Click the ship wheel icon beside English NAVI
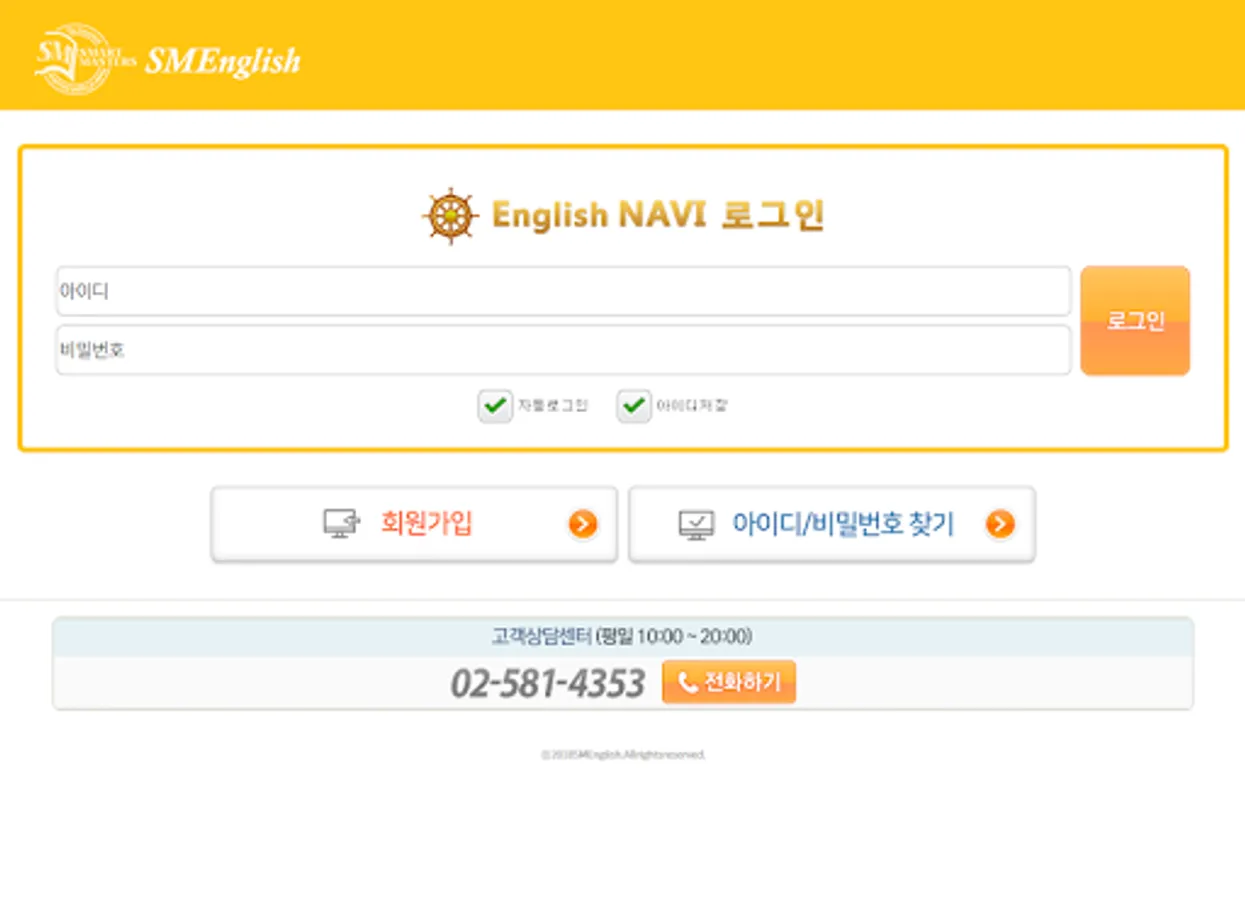The height and width of the screenshot is (900, 1245). (451, 215)
